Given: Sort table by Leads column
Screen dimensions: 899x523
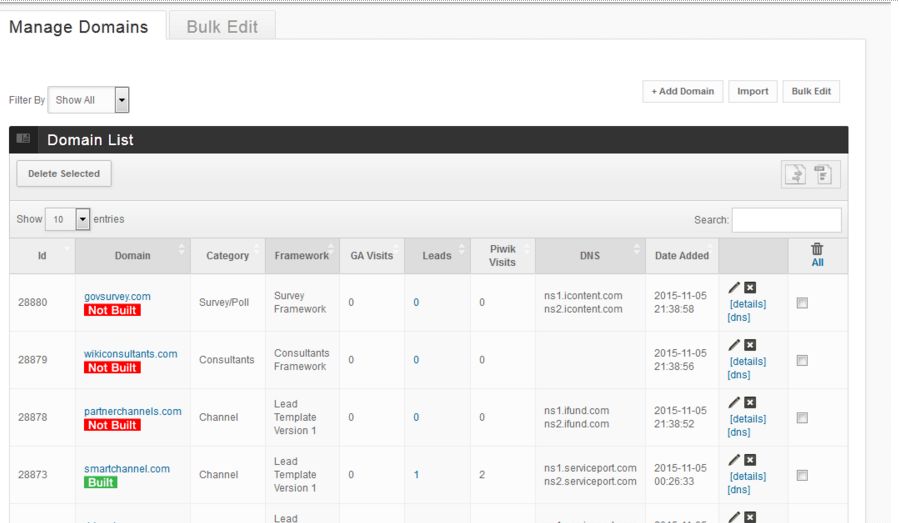Looking at the screenshot, I should (437, 256).
